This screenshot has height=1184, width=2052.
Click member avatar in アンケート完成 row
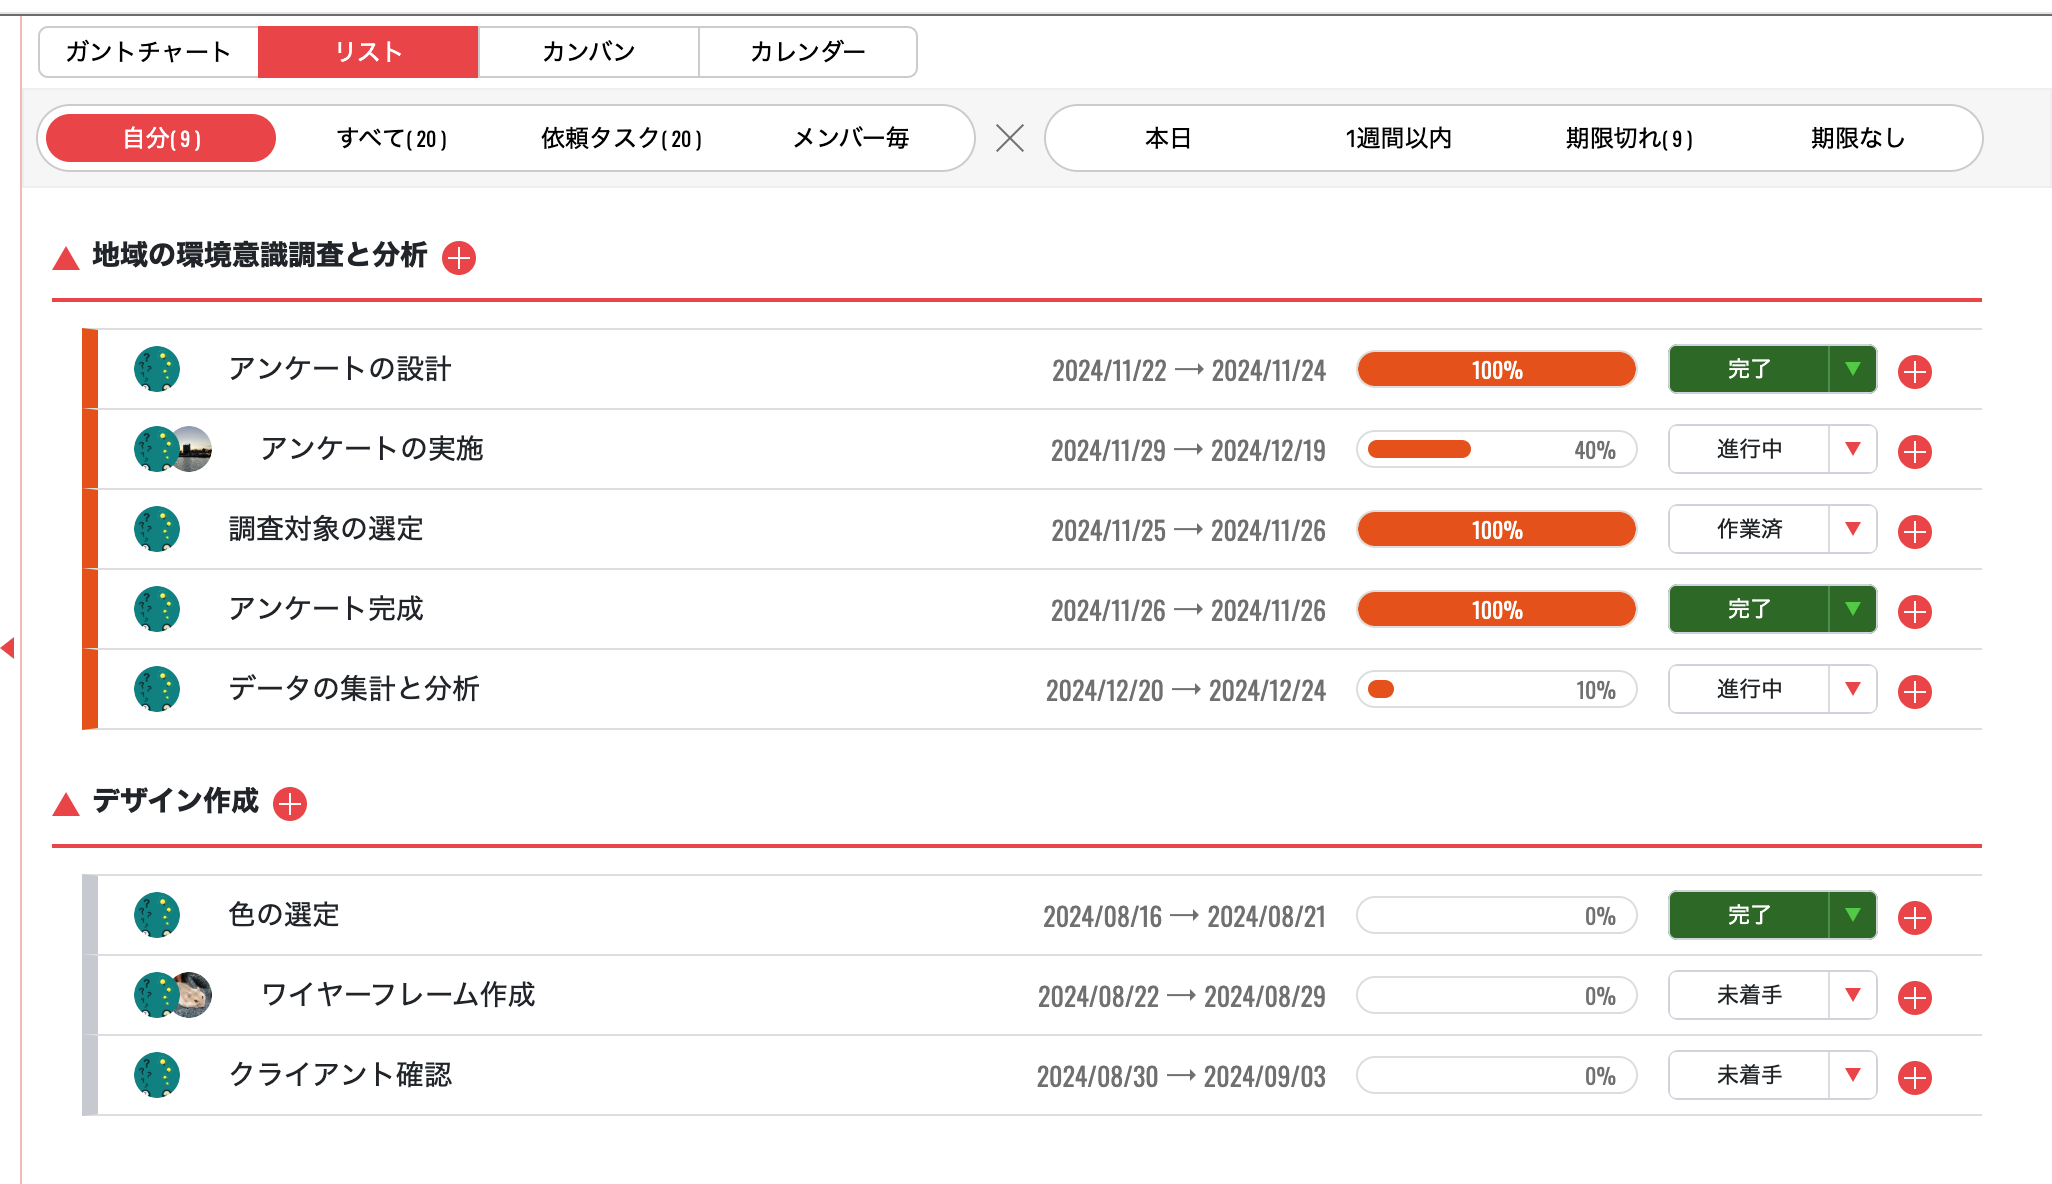[157, 609]
